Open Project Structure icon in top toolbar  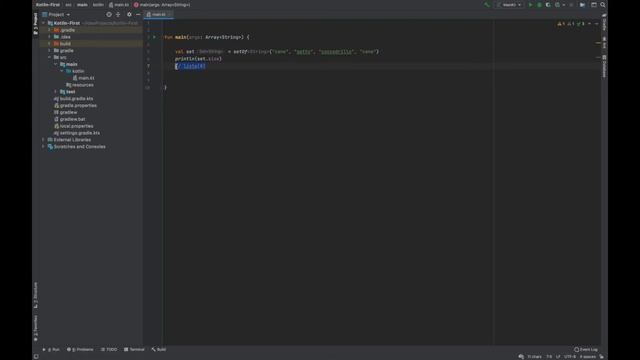click(582, 5)
